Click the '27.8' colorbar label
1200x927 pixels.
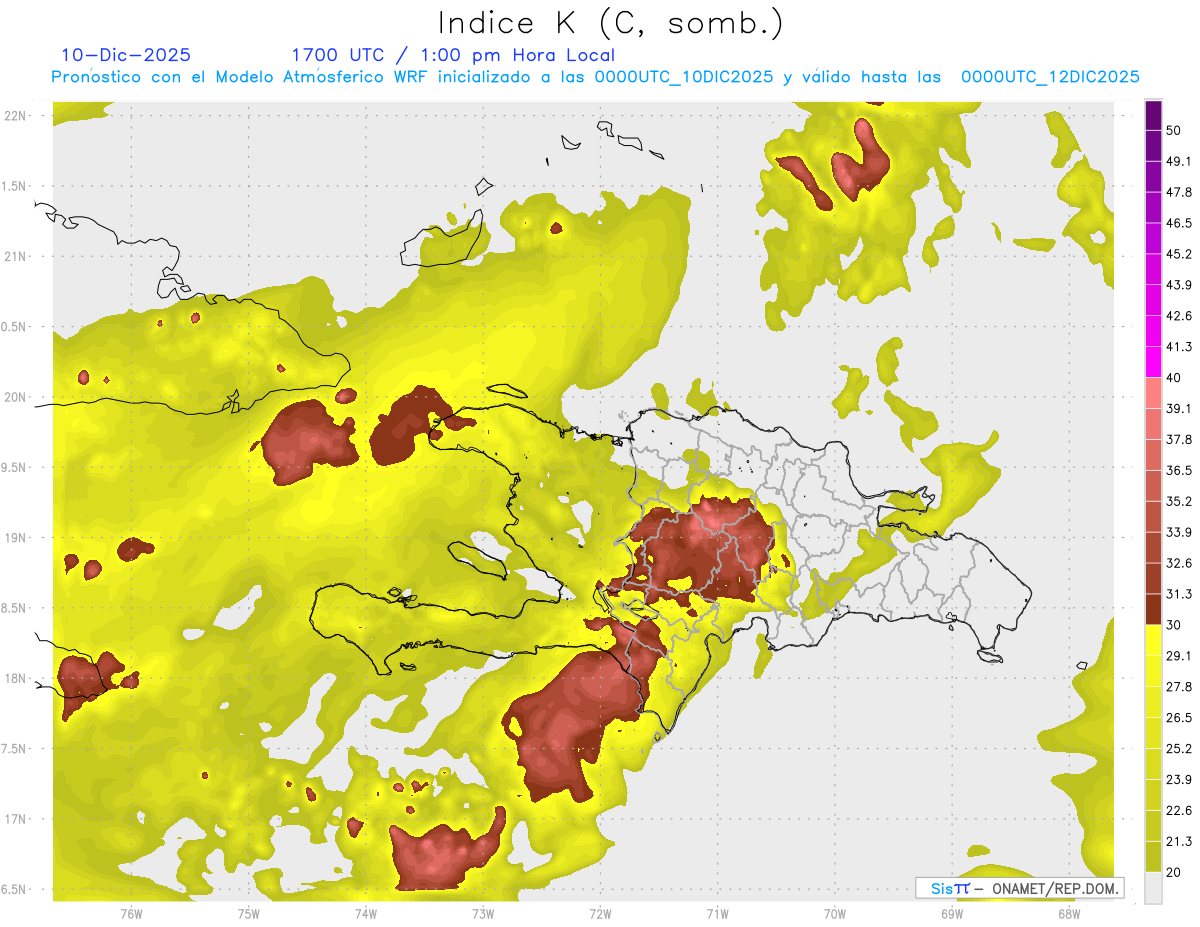click(1179, 686)
